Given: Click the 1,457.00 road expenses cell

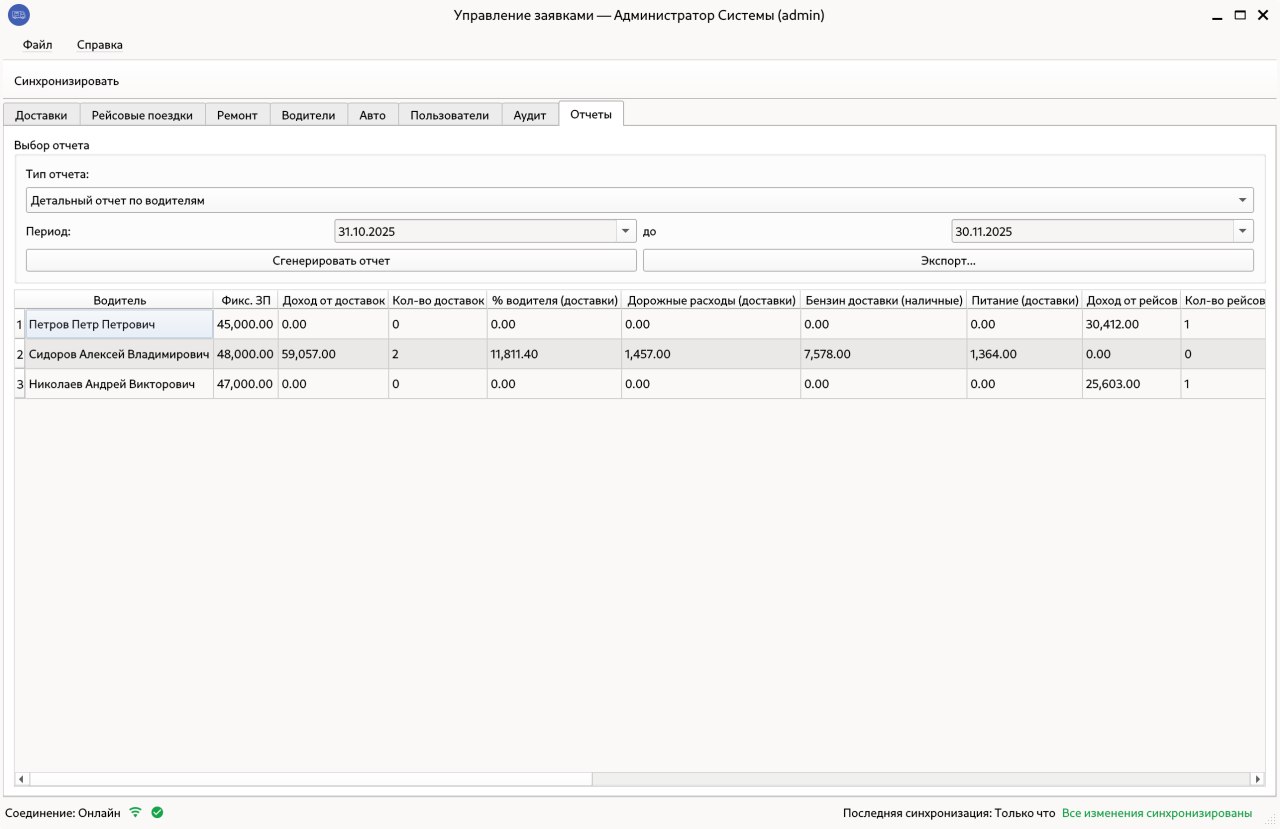Looking at the screenshot, I should [711, 354].
